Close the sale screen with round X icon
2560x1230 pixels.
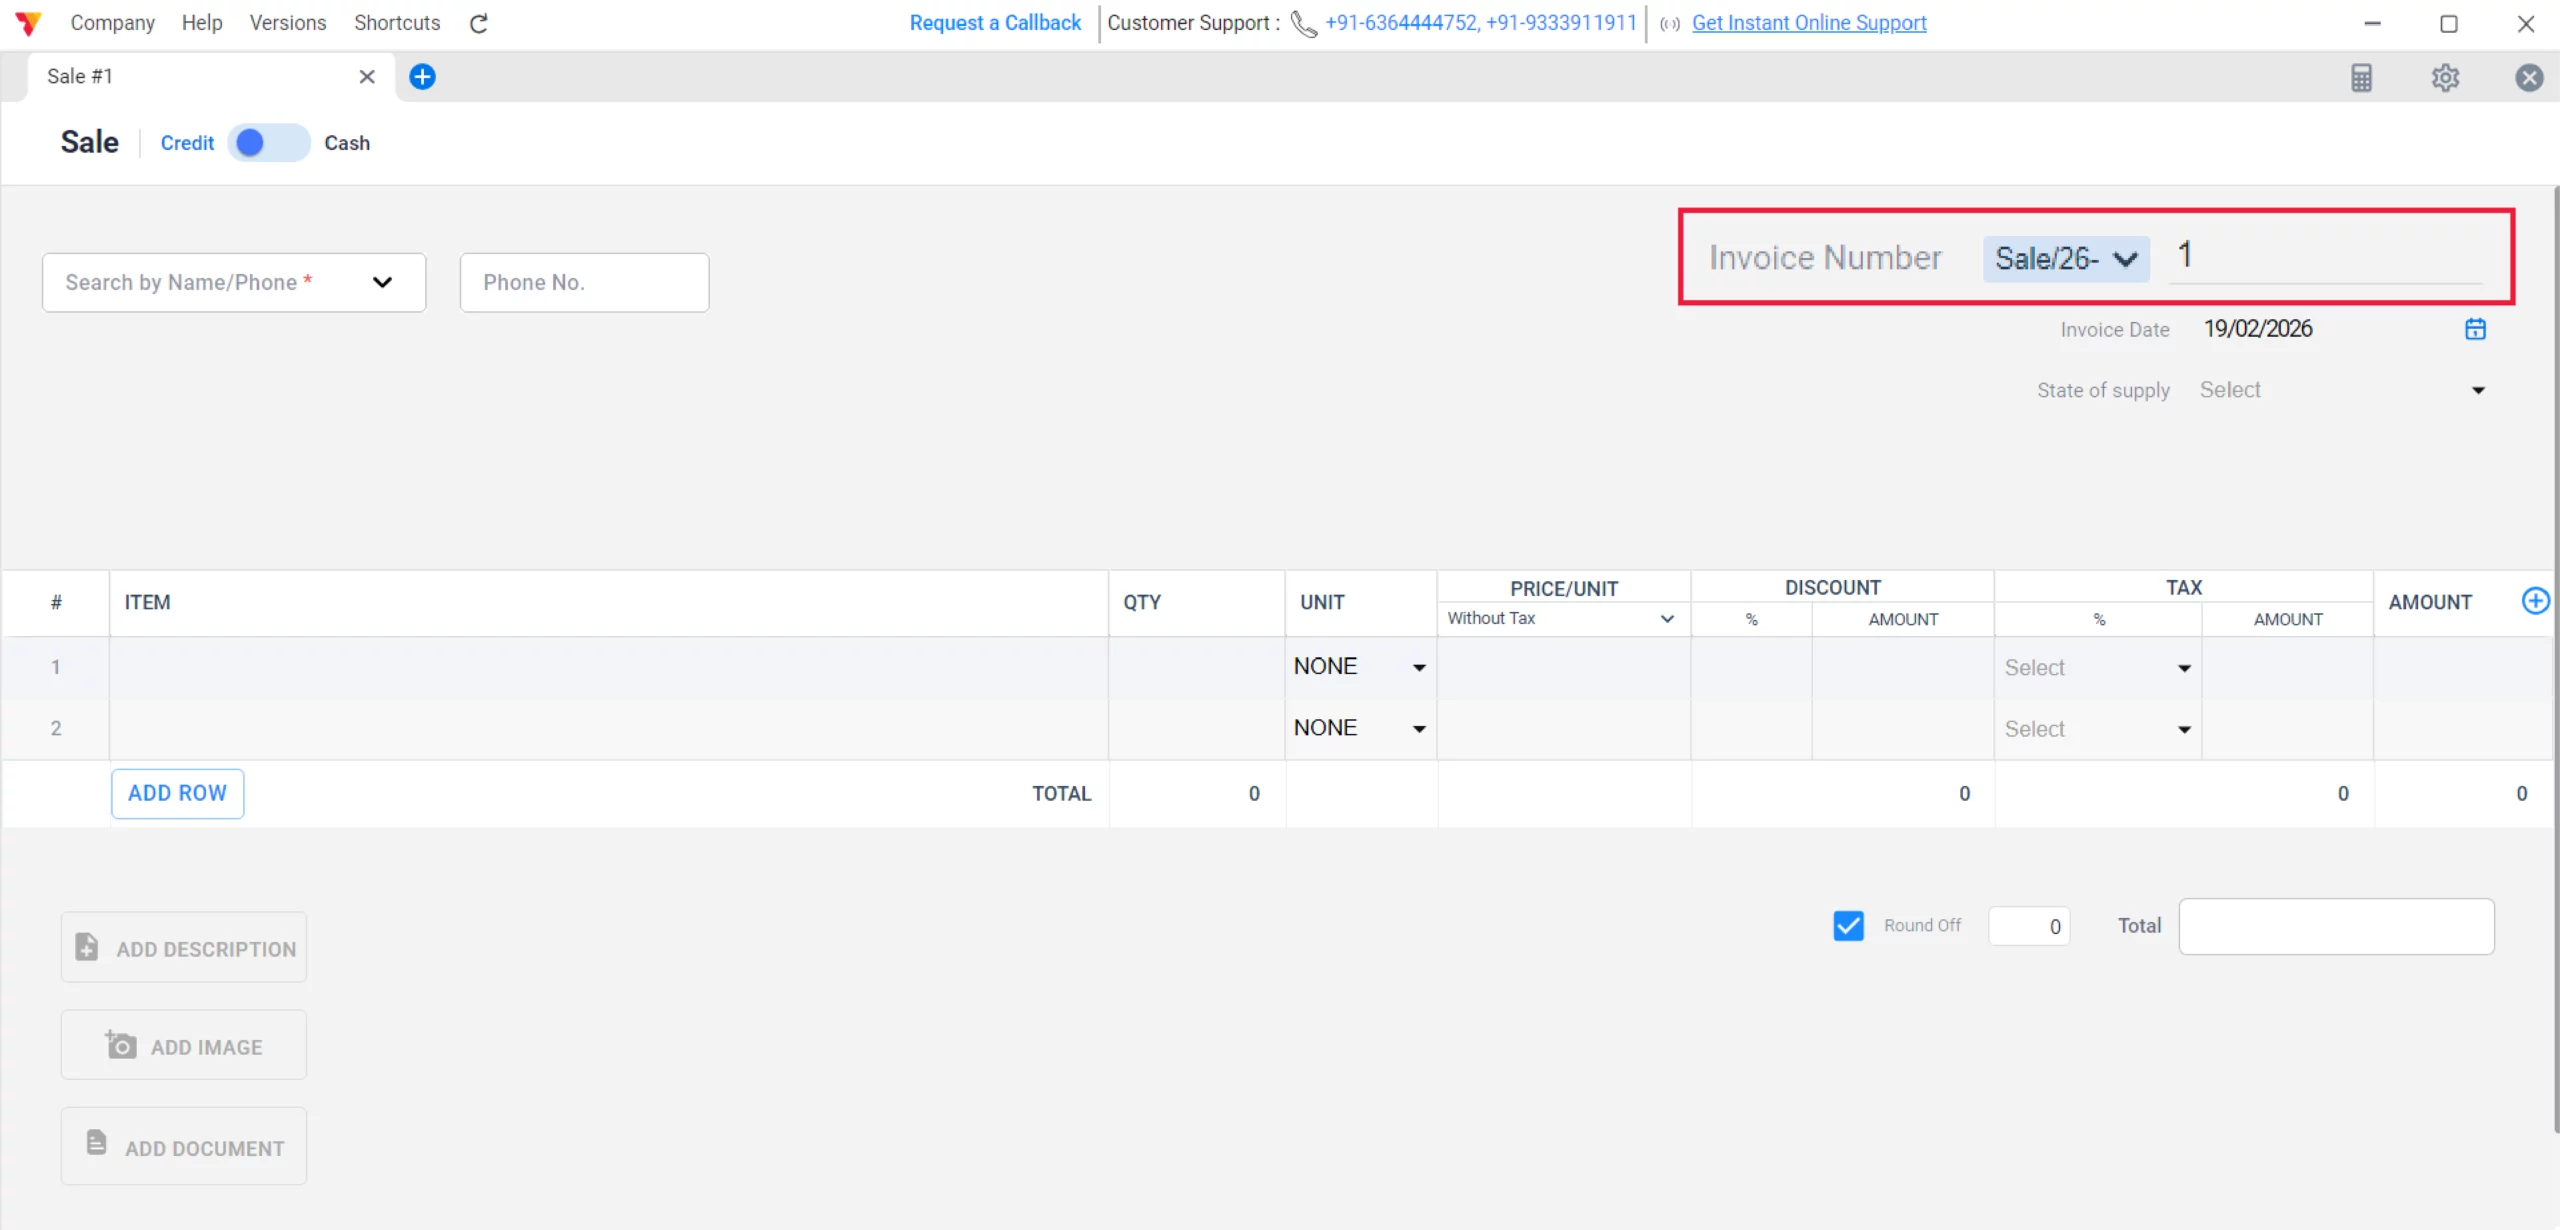coord(2529,78)
